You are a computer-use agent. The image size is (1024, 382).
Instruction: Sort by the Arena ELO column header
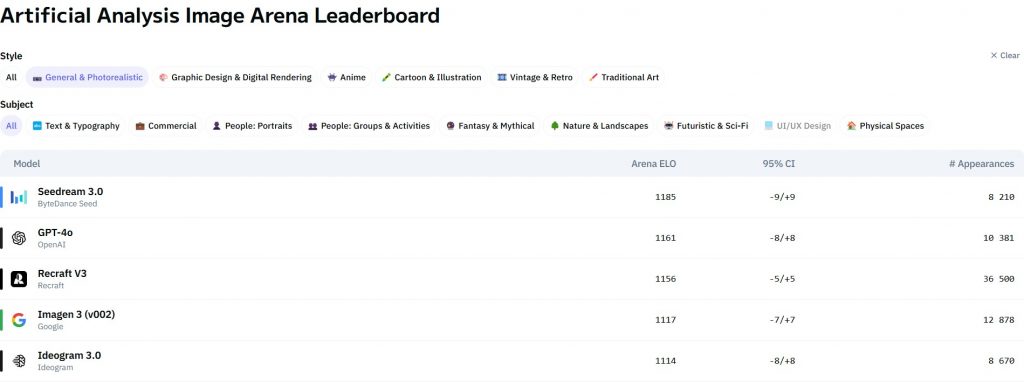pos(654,164)
